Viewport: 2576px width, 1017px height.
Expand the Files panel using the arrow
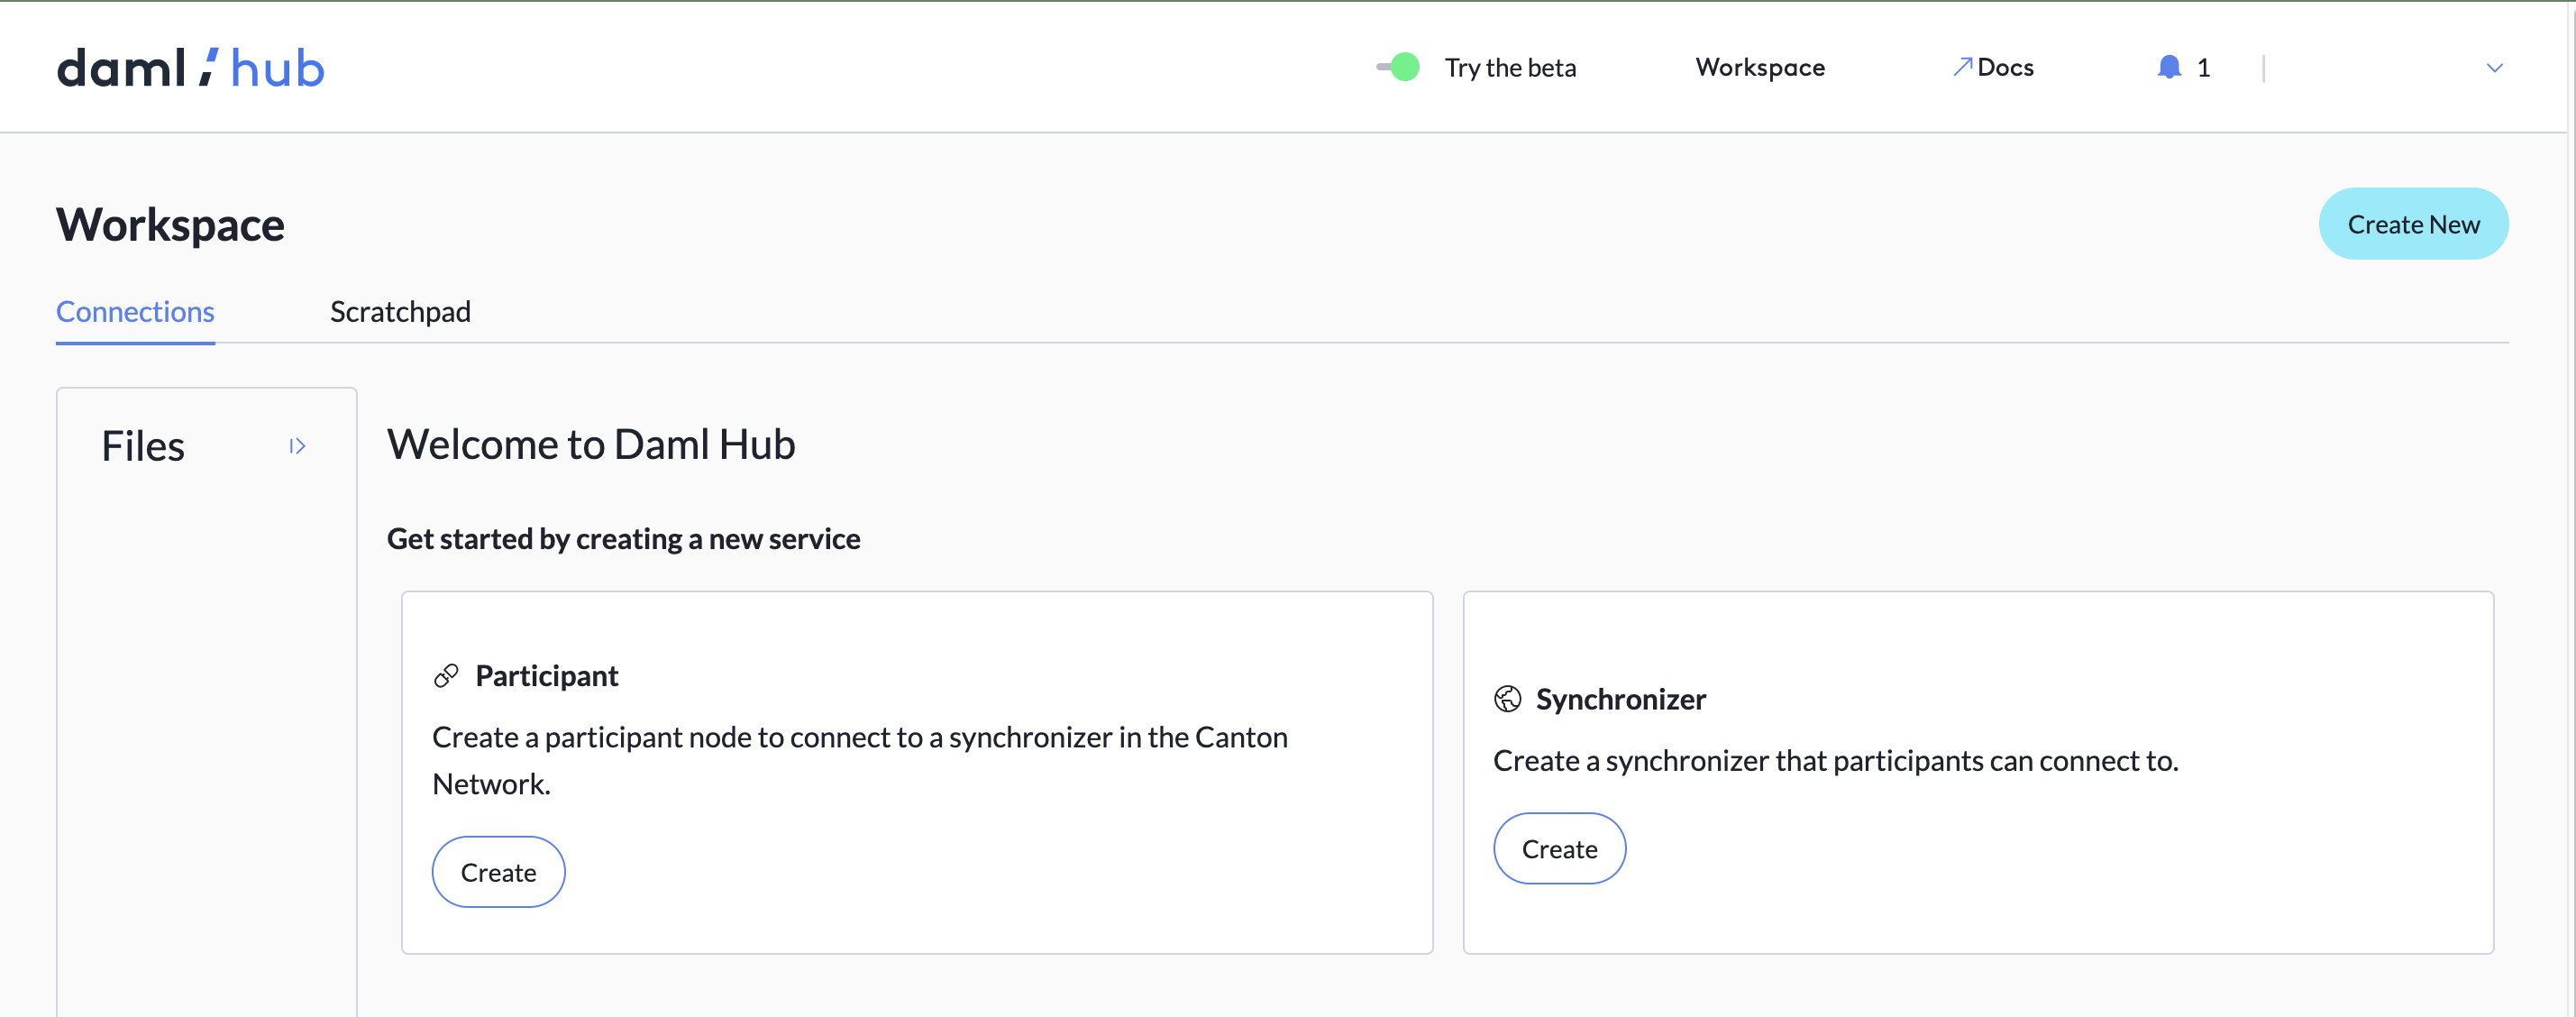point(297,446)
